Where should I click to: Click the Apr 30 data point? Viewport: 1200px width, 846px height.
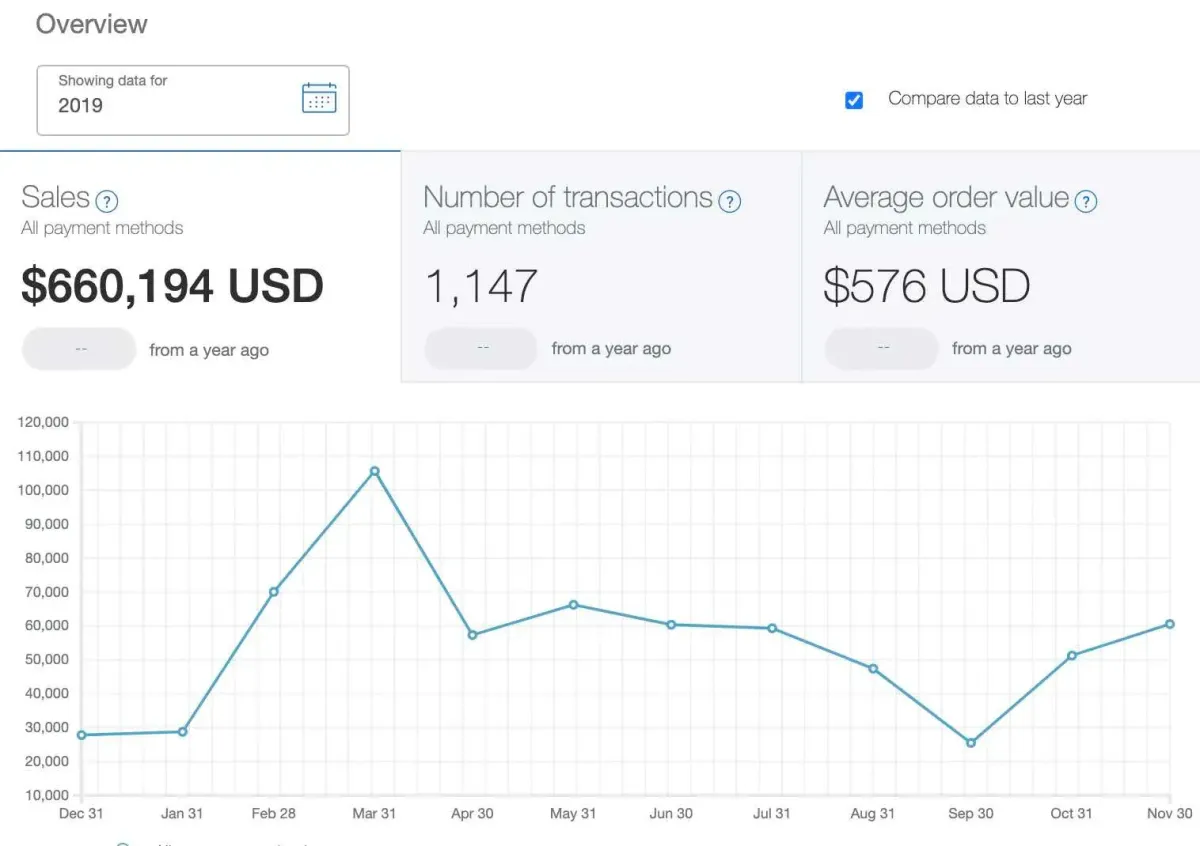(x=472, y=635)
